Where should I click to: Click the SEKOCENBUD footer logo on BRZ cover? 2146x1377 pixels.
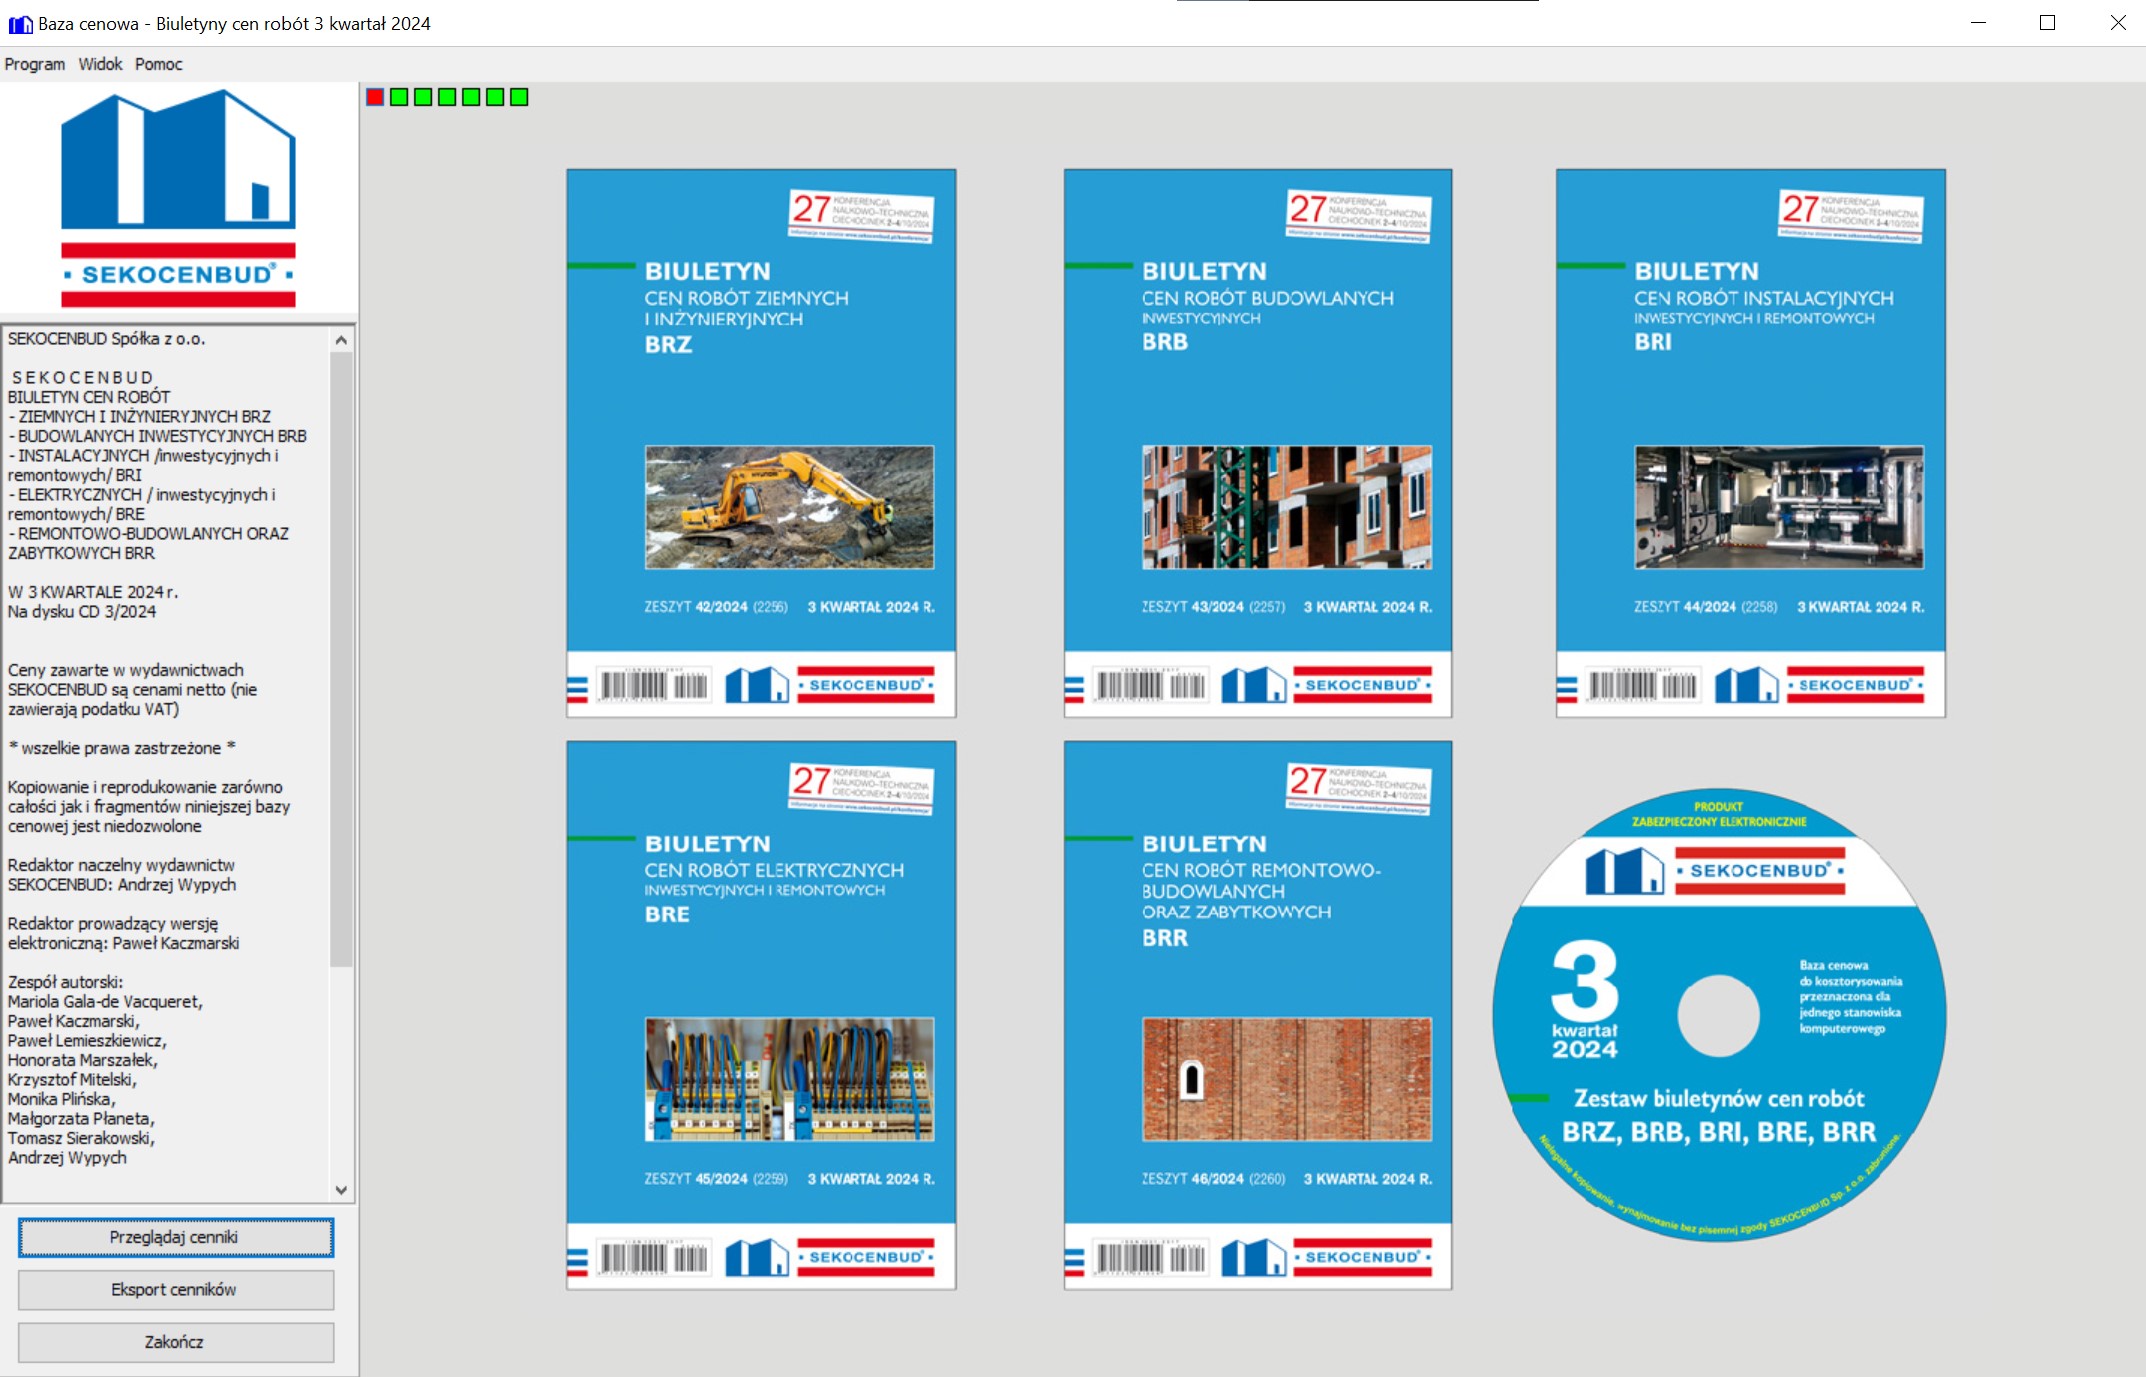(x=830, y=685)
